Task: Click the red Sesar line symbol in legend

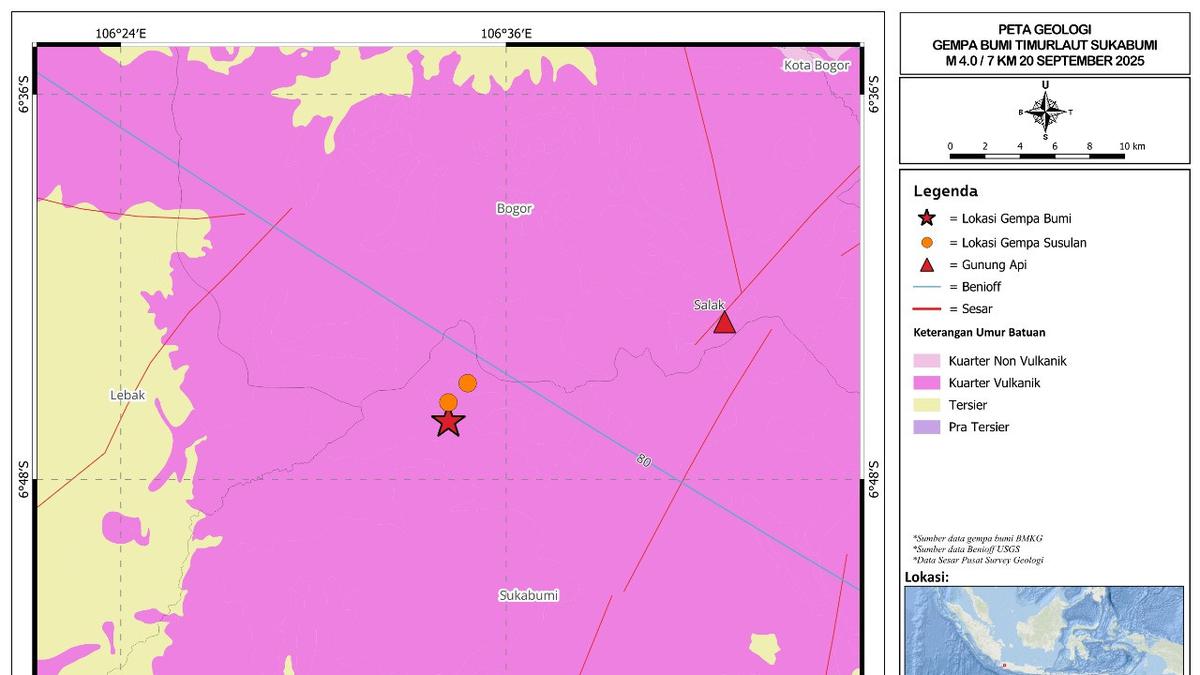Action: tap(927, 309)
